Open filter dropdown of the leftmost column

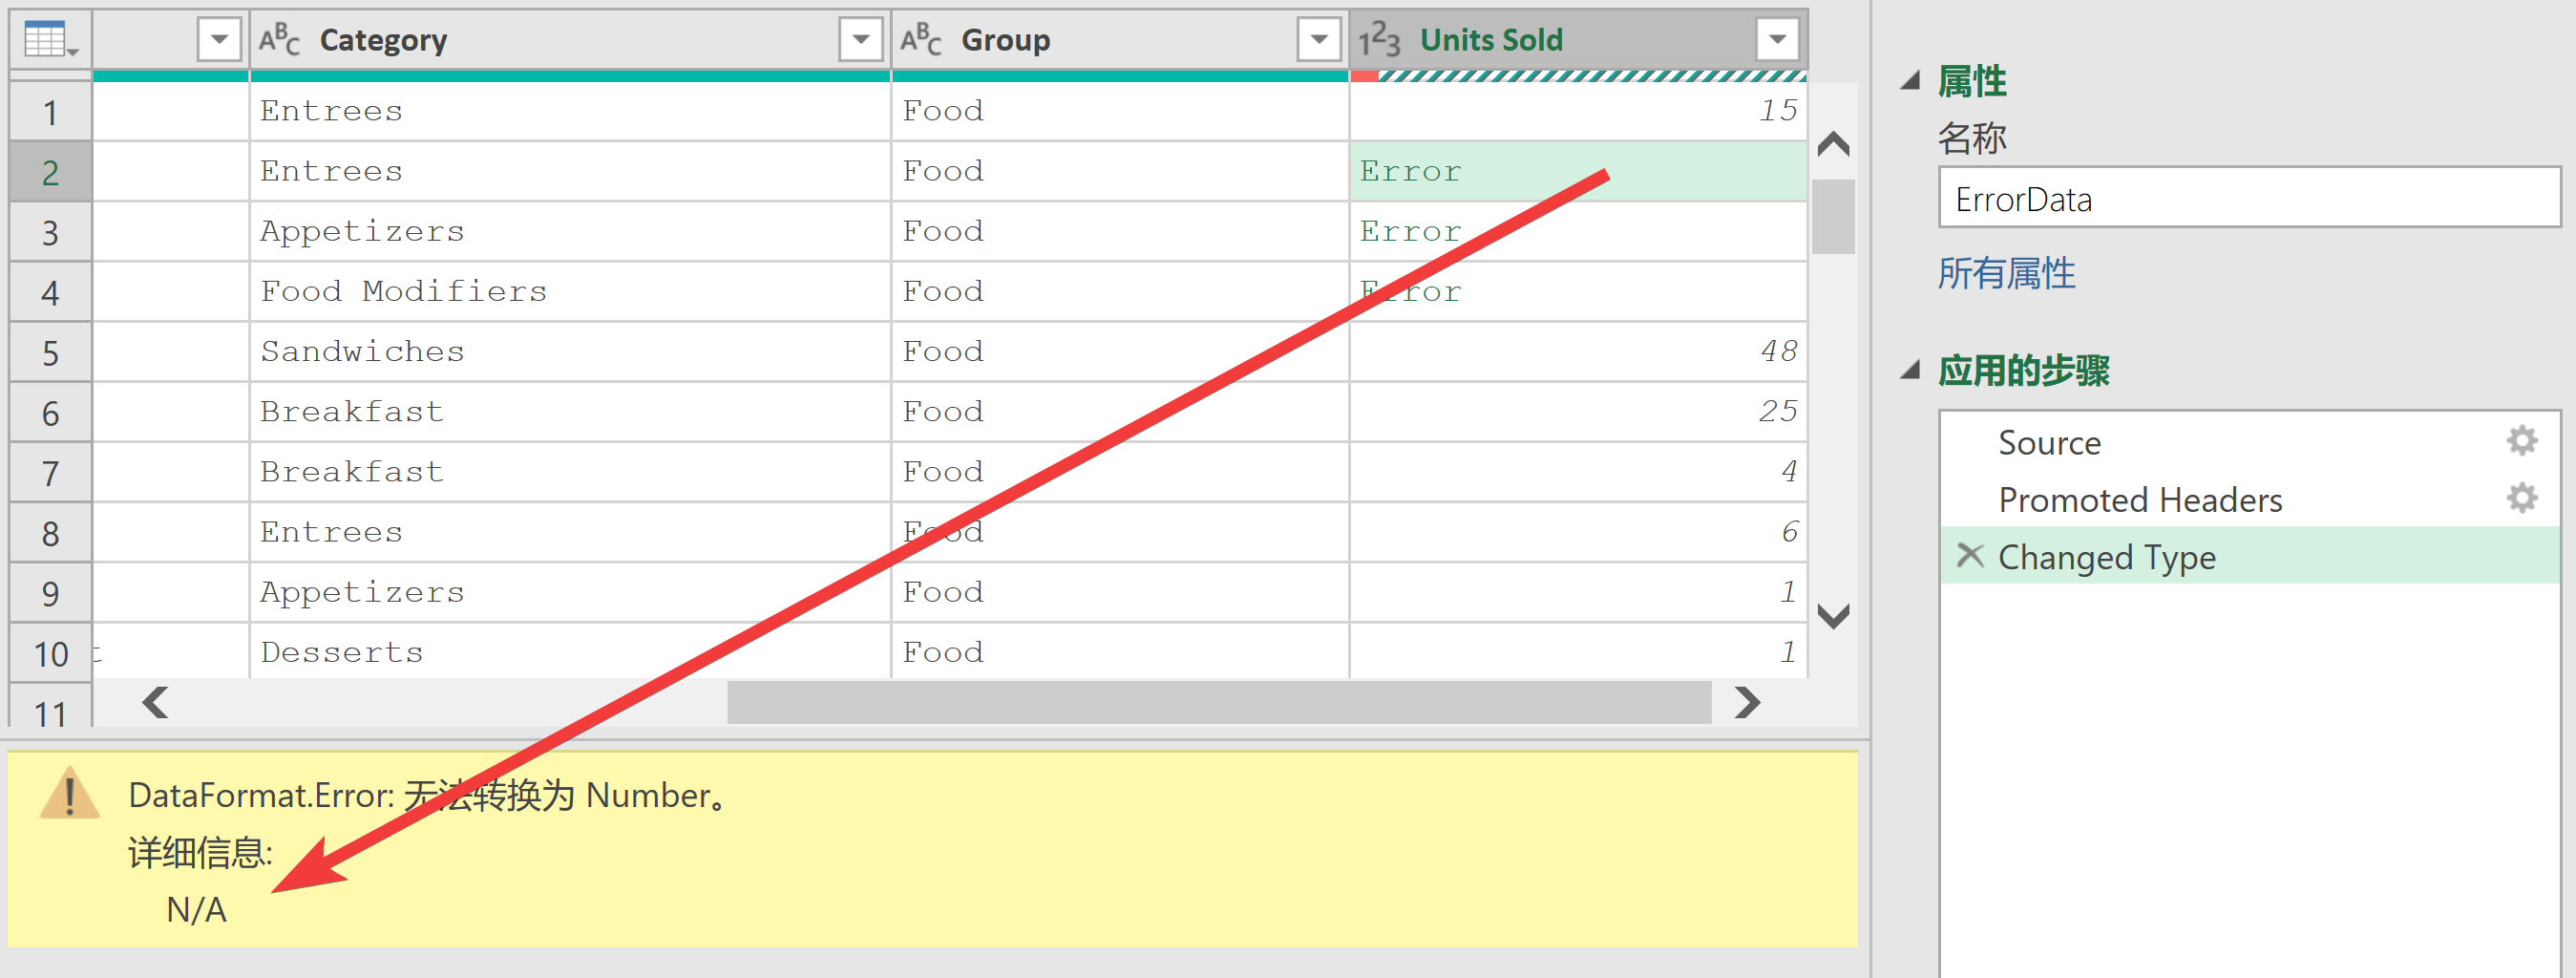point(219,40)
